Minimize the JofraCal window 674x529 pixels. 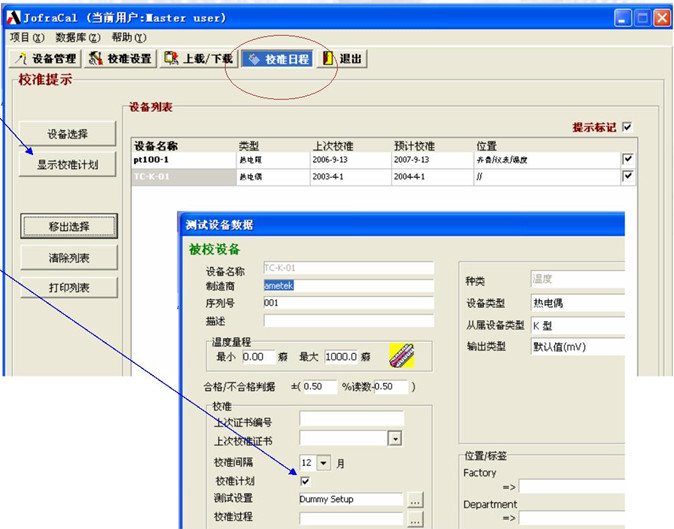coord(622,18)
